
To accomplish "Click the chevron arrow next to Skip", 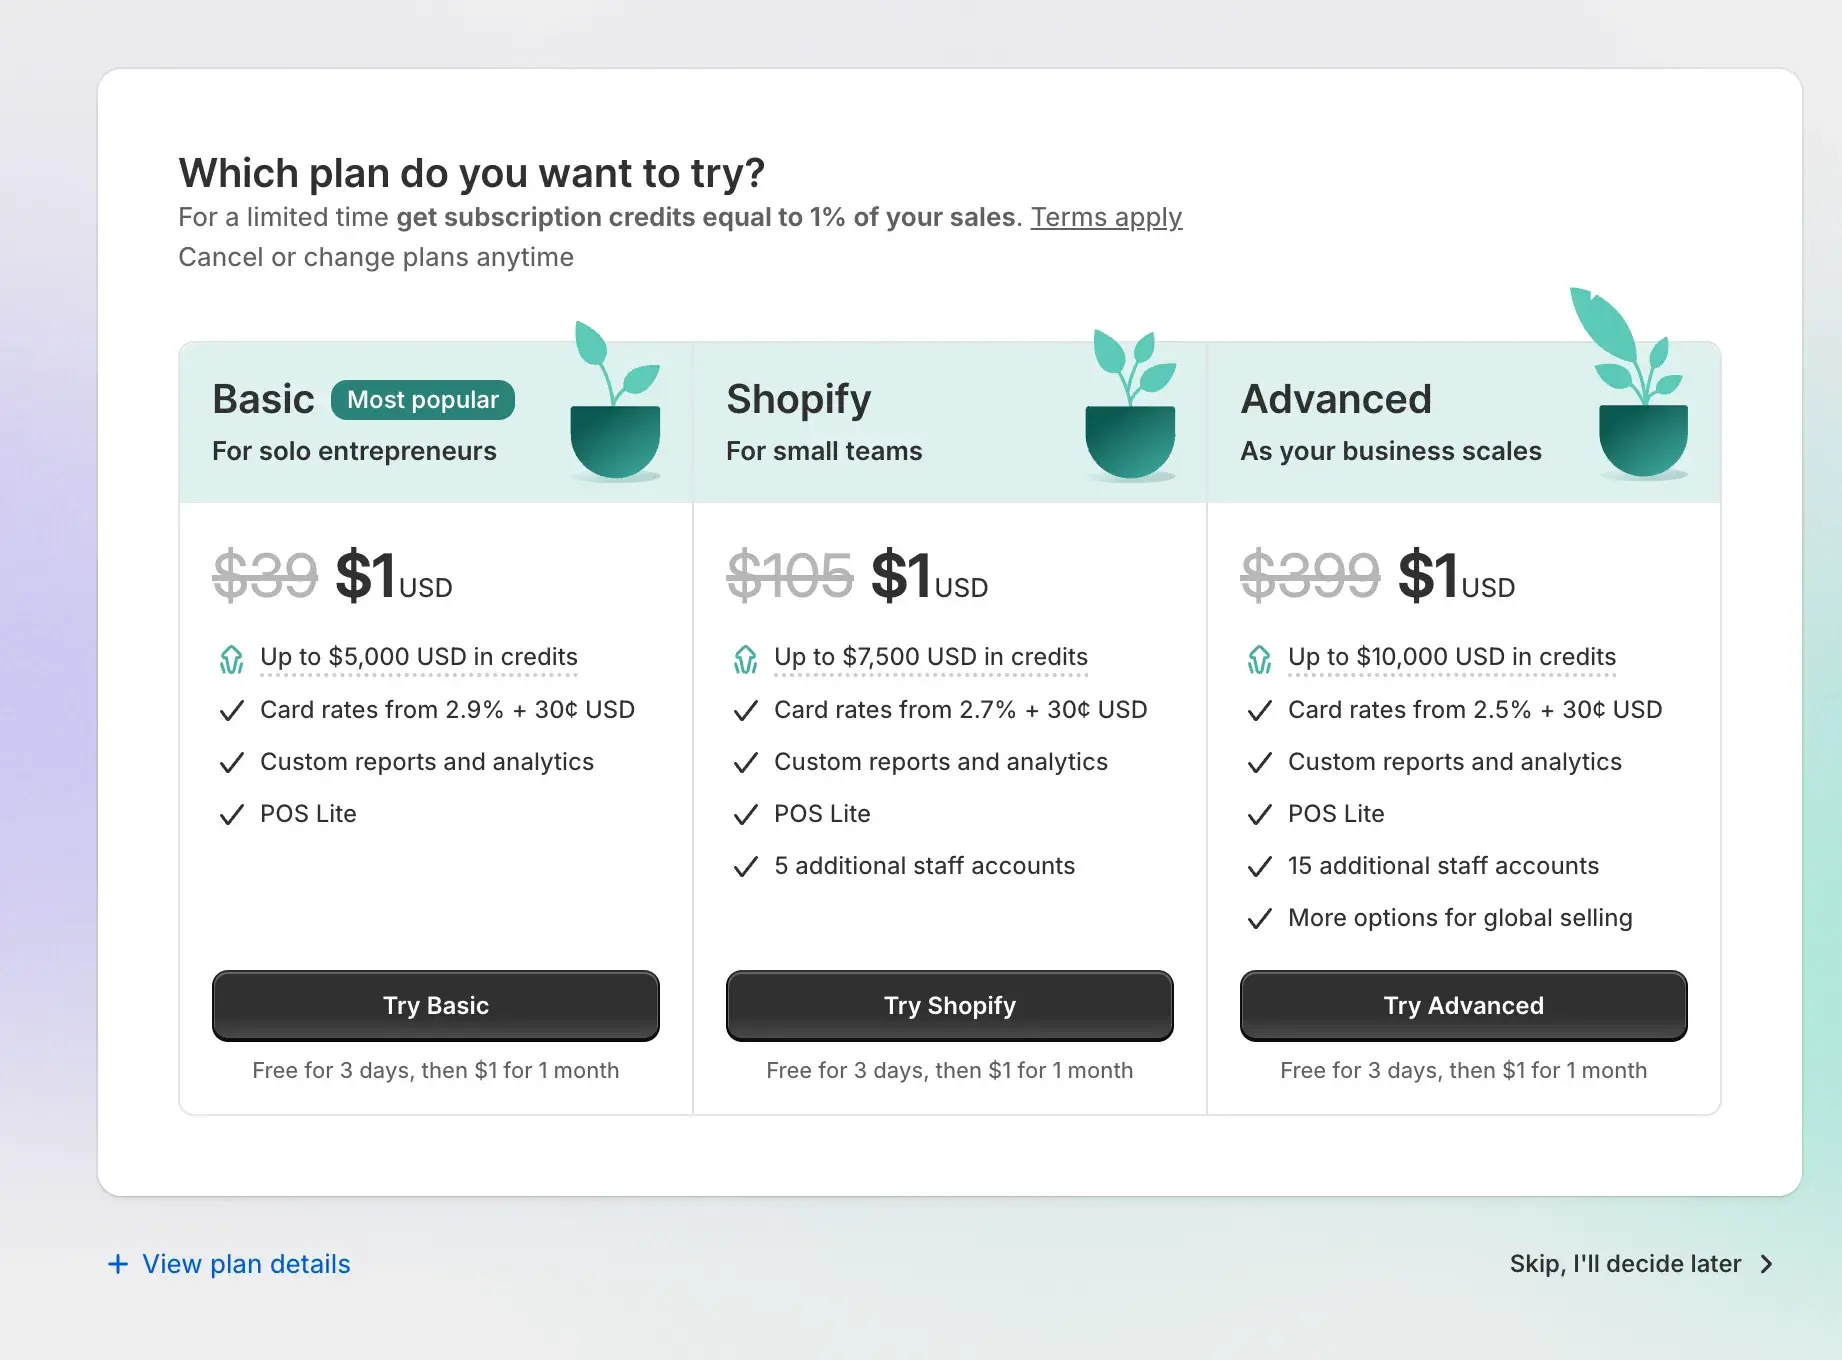I will click(x=1767, y=1264).
